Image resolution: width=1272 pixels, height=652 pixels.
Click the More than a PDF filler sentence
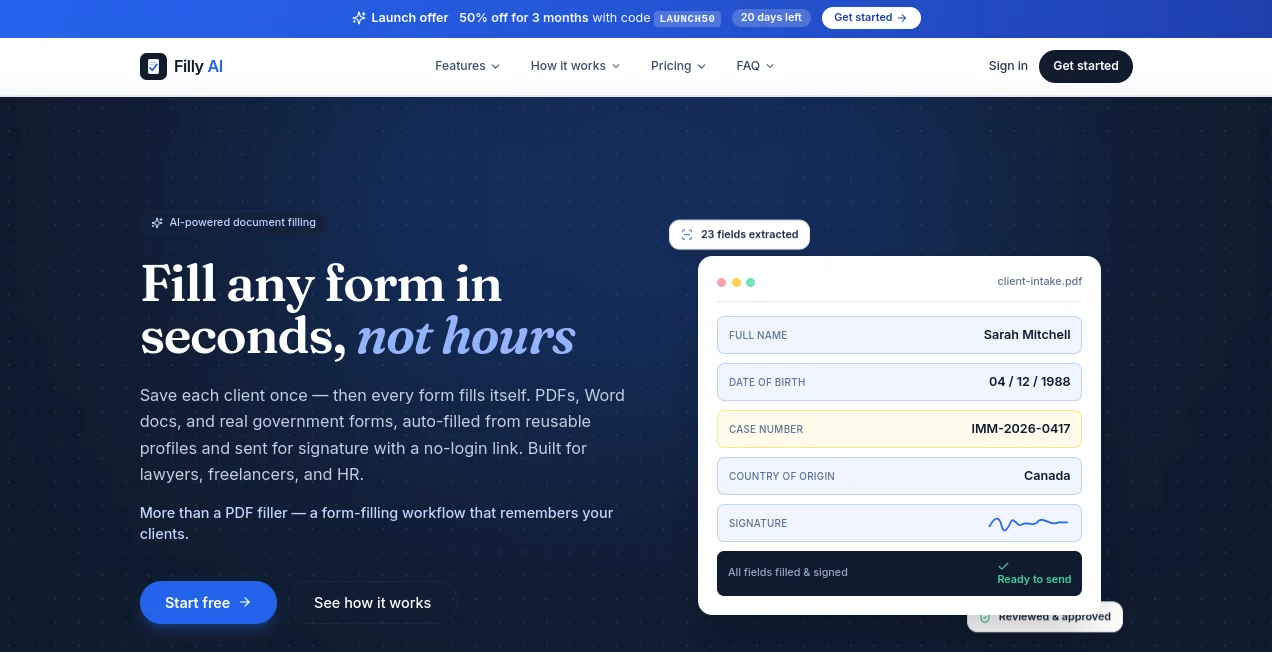point(377,523)
